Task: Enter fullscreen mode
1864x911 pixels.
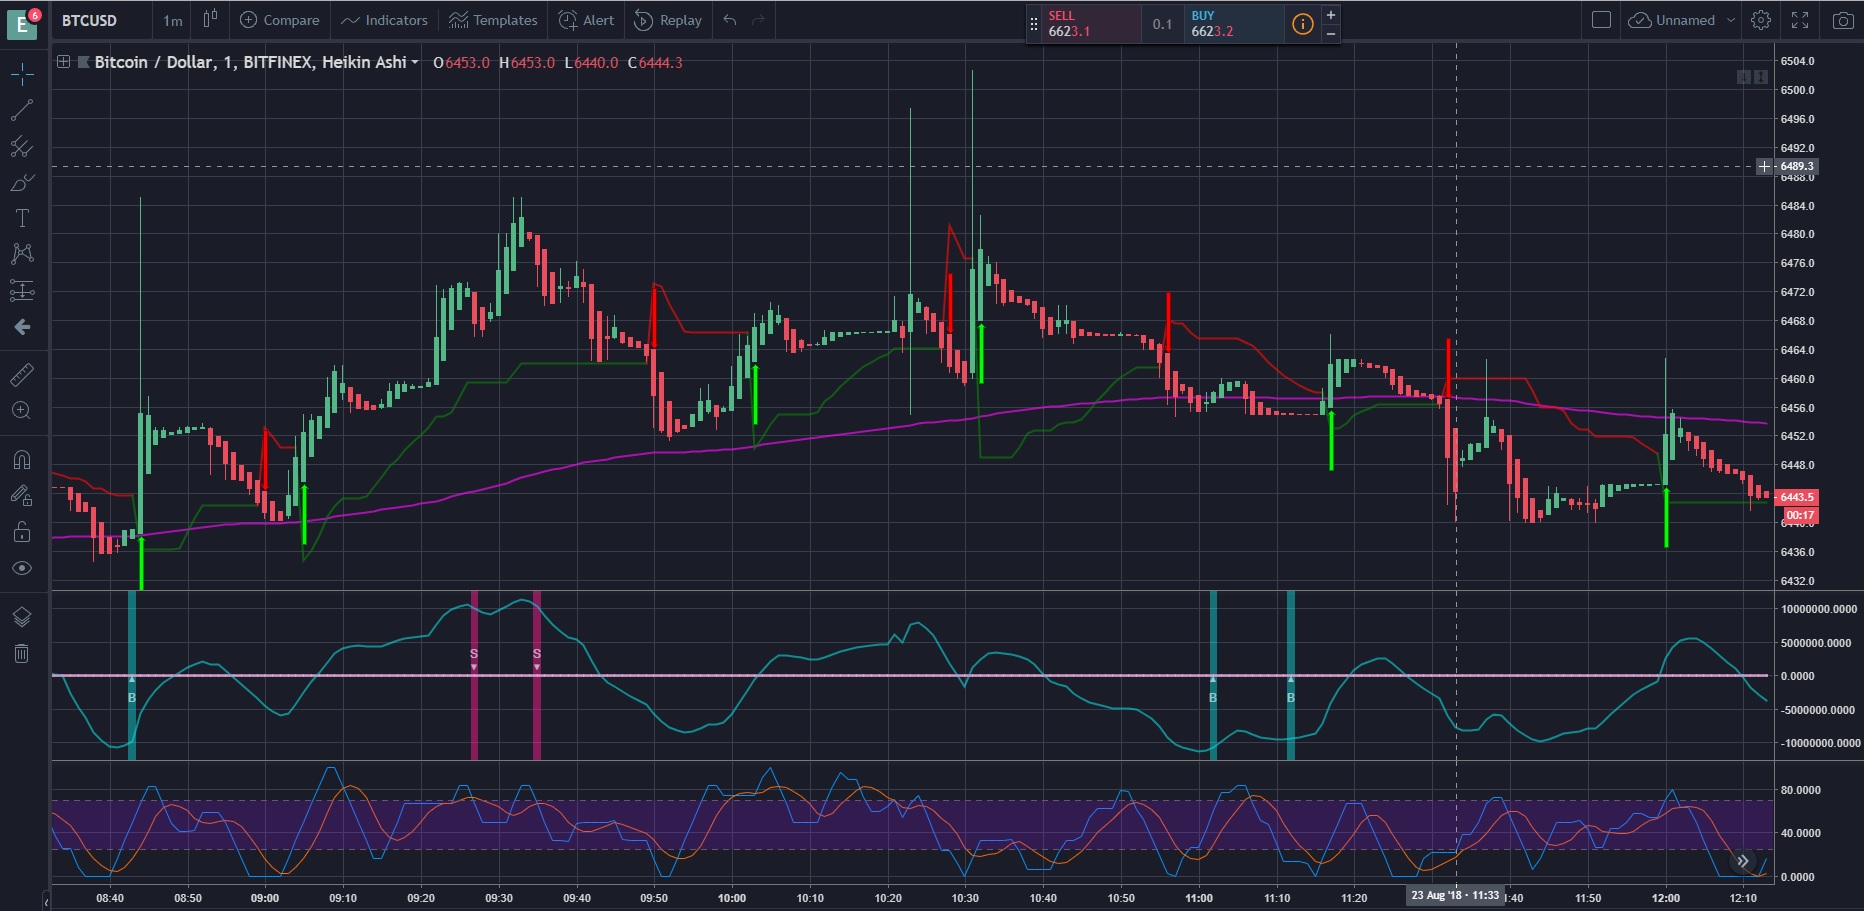Action: [x=1800, y=20]
